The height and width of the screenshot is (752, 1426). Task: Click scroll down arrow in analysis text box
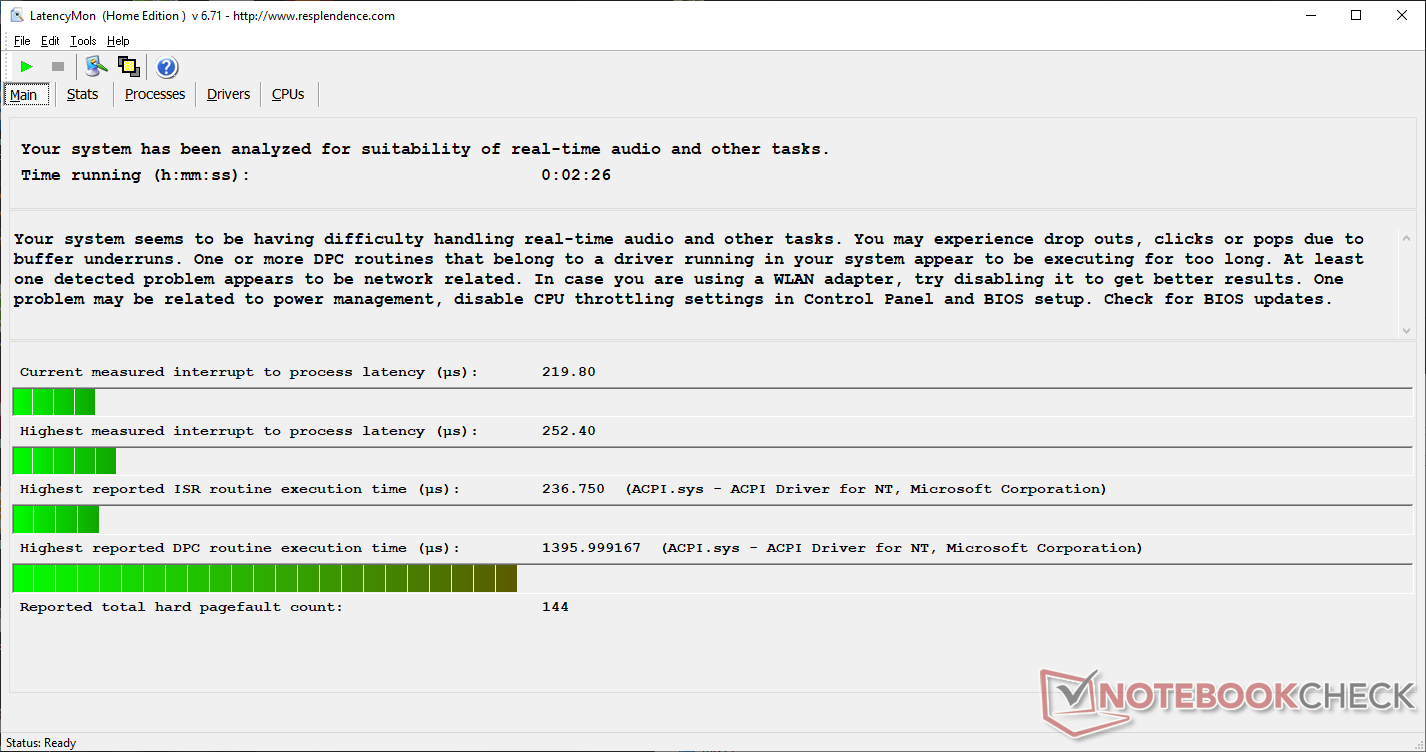[1406, 329]
